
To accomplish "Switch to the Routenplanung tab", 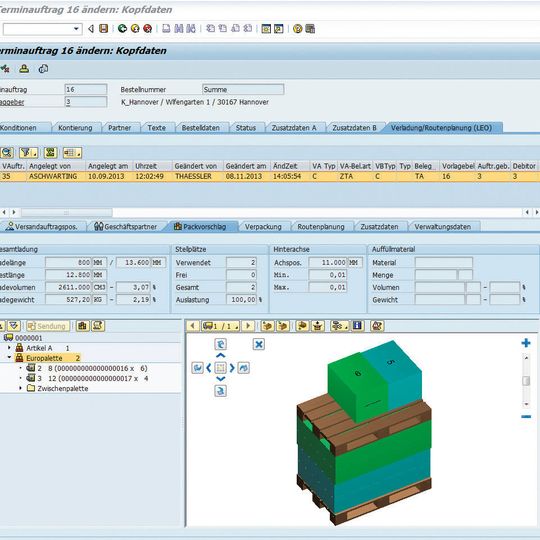I will click(x=321, y=227).
